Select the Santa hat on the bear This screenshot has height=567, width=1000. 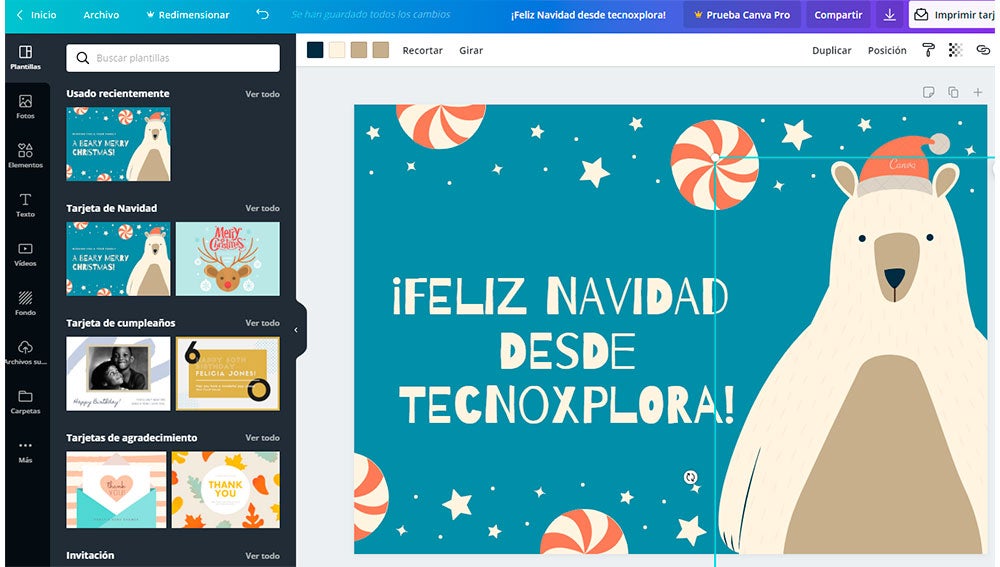(x=902, y=163)
